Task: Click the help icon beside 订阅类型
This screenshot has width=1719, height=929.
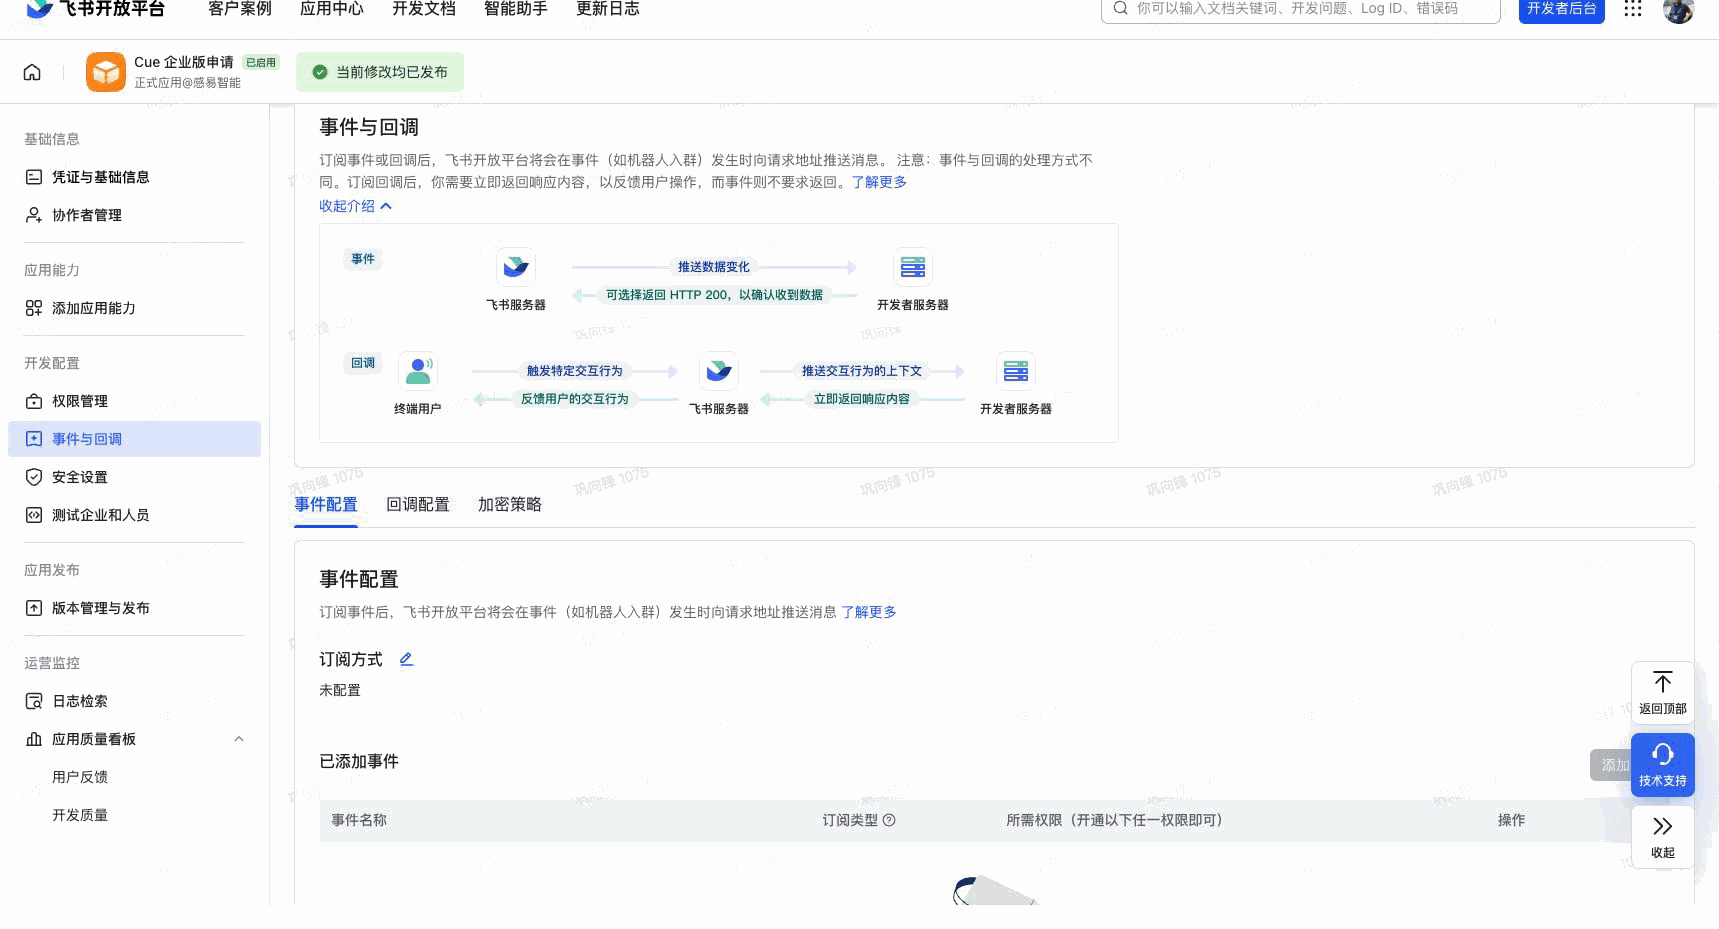Action: point(889,820)
